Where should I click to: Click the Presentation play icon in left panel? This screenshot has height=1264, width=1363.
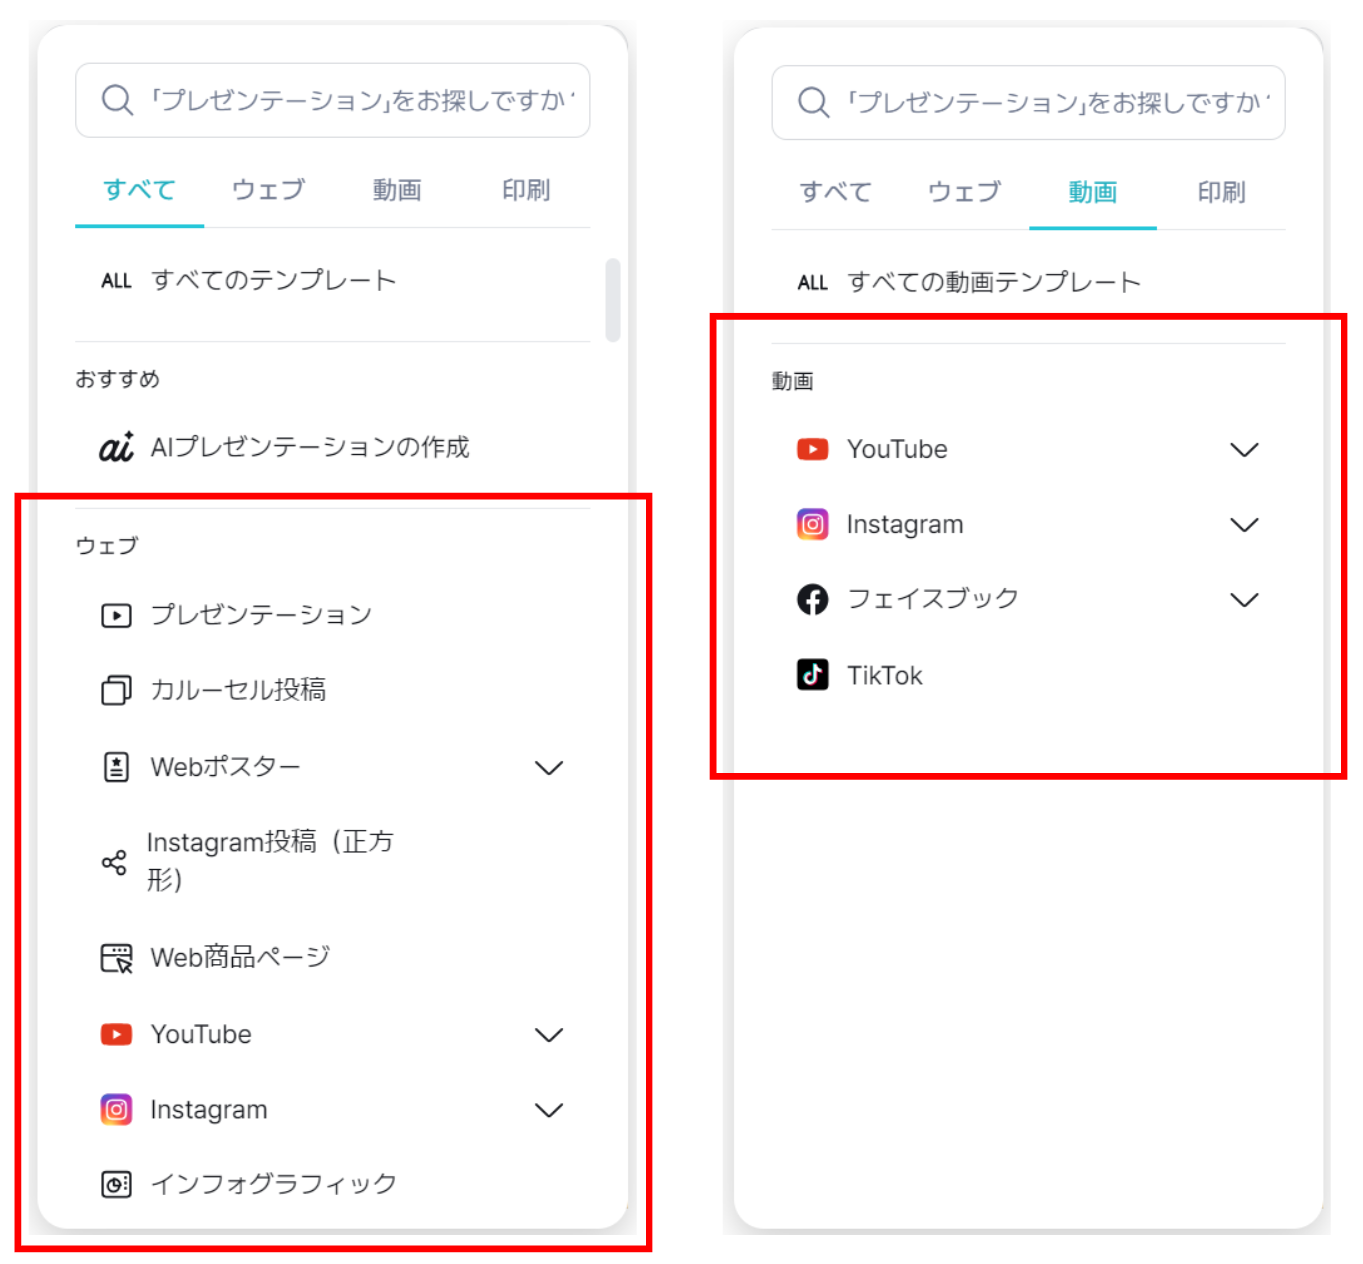coord(116,615)
